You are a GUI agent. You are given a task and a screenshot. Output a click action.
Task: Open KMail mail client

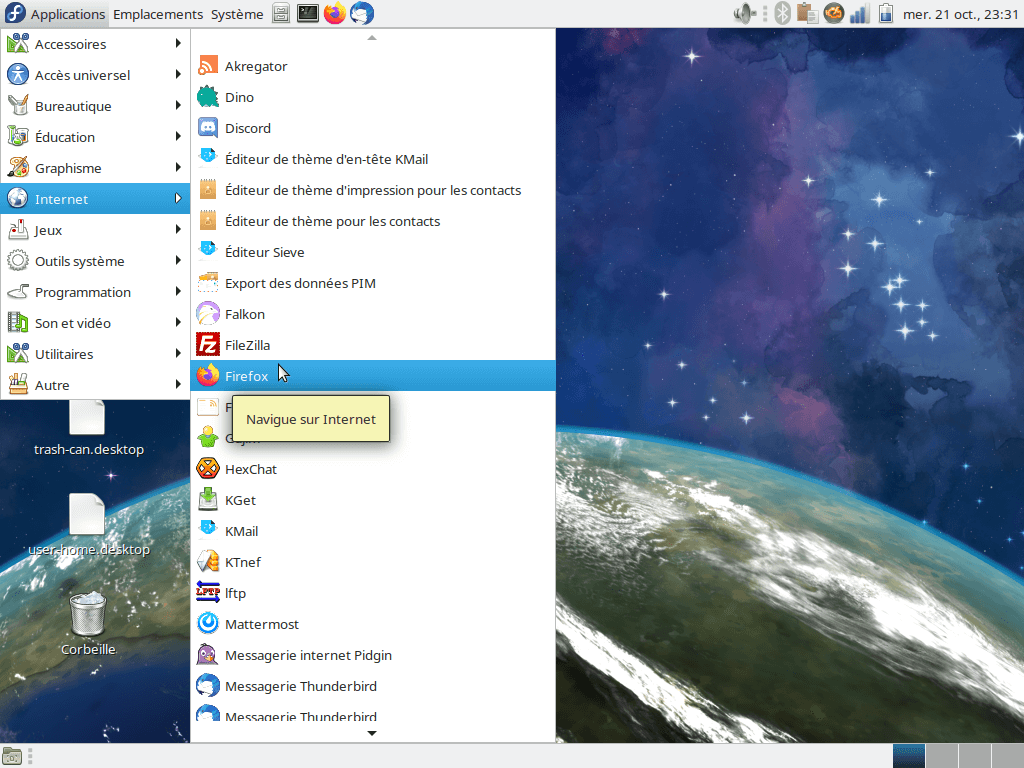coord(373,532)
